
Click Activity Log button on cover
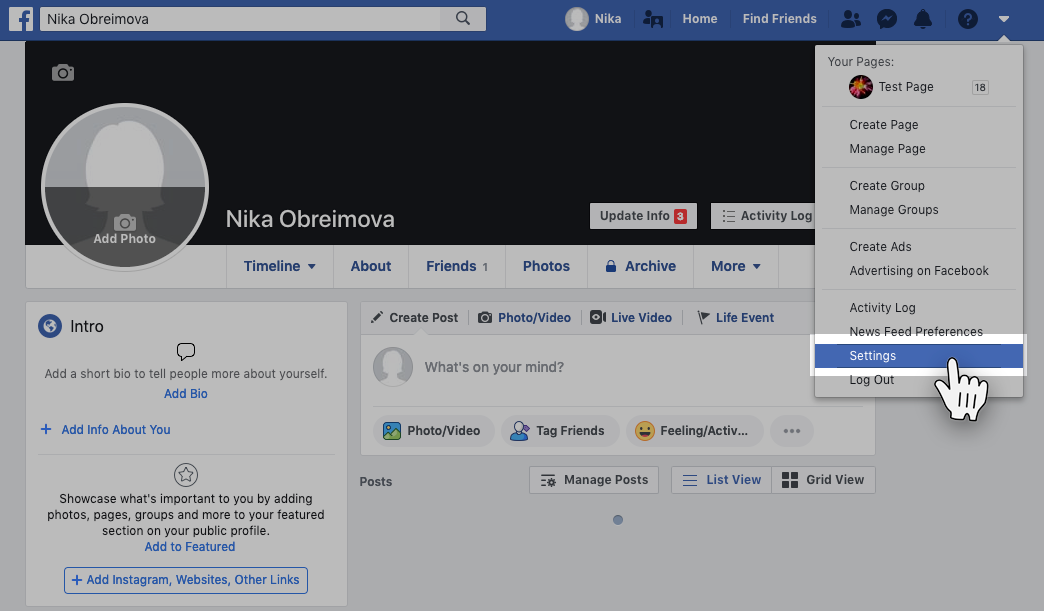pyautogui.click(x=763, y=216)
